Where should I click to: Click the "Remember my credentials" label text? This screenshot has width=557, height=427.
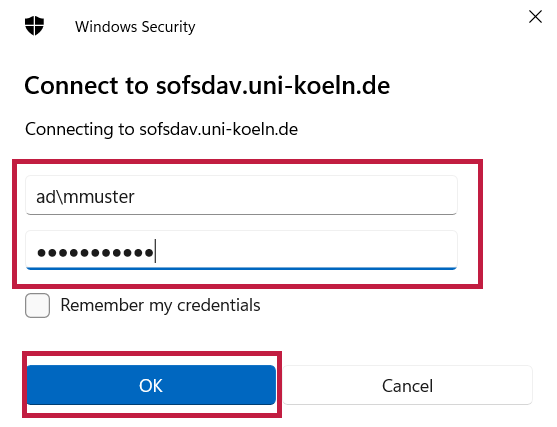(x=160, y=306)
